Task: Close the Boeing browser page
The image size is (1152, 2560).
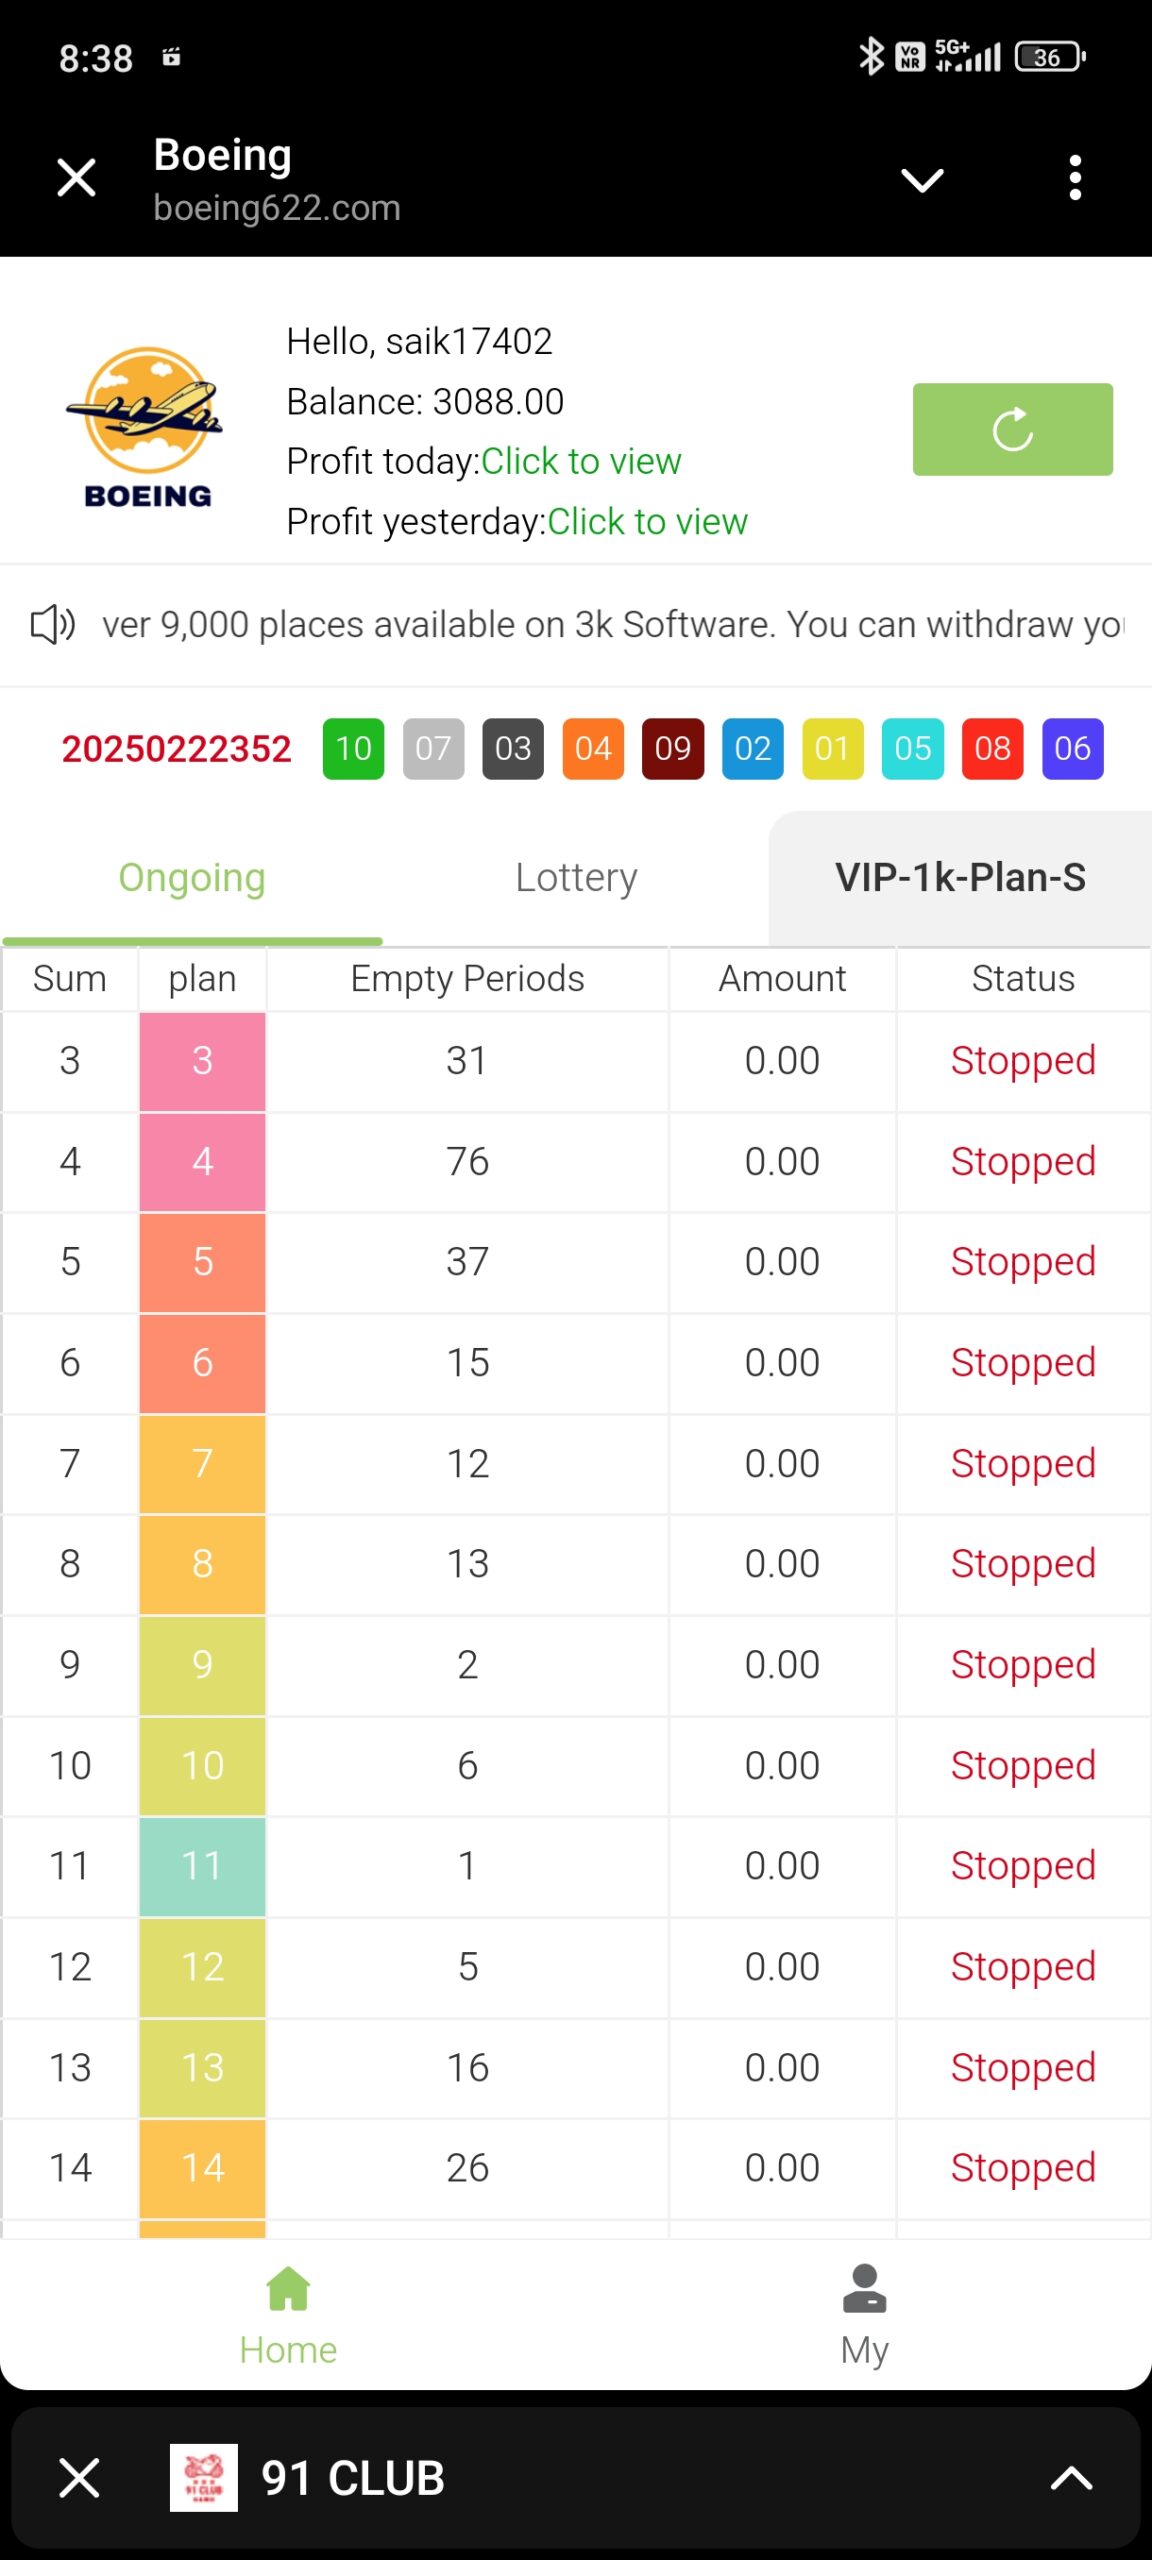Action: click(76, 178)
